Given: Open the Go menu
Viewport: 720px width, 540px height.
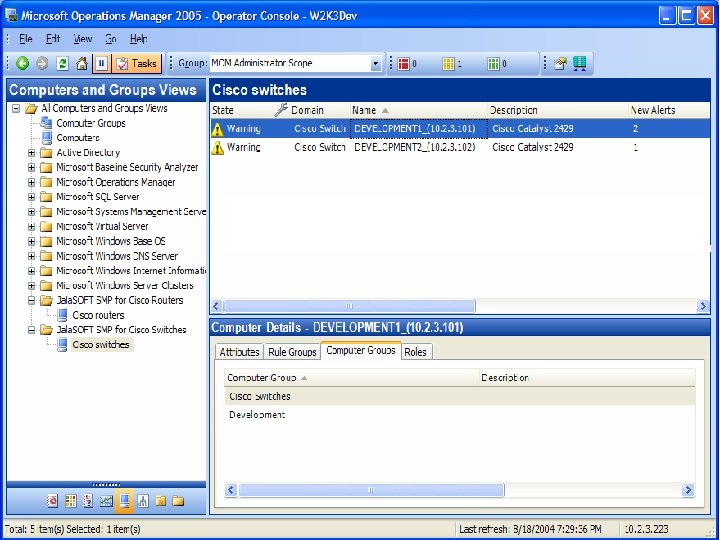Looking at the screenshot, I should click(x=111, y=39).
